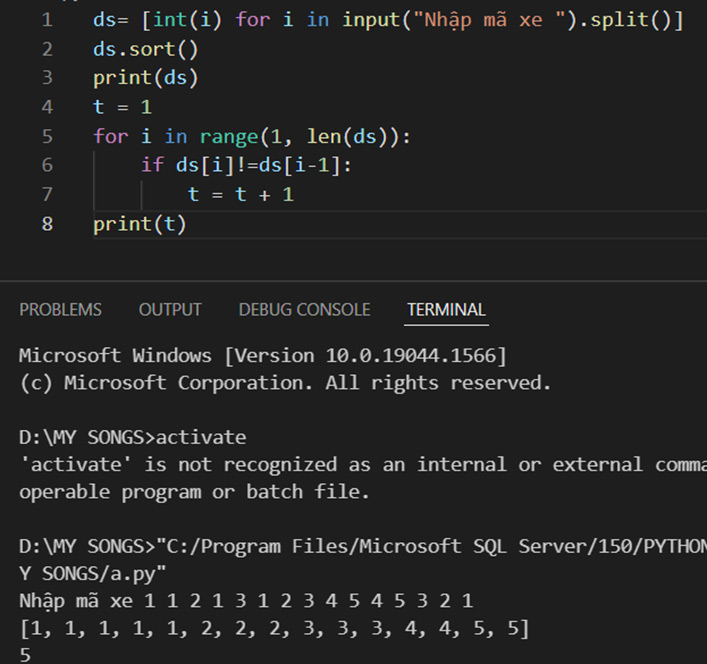Place cursor on "t = t + 1"
The image size is (707, 664).
click(x=240, y=194)
